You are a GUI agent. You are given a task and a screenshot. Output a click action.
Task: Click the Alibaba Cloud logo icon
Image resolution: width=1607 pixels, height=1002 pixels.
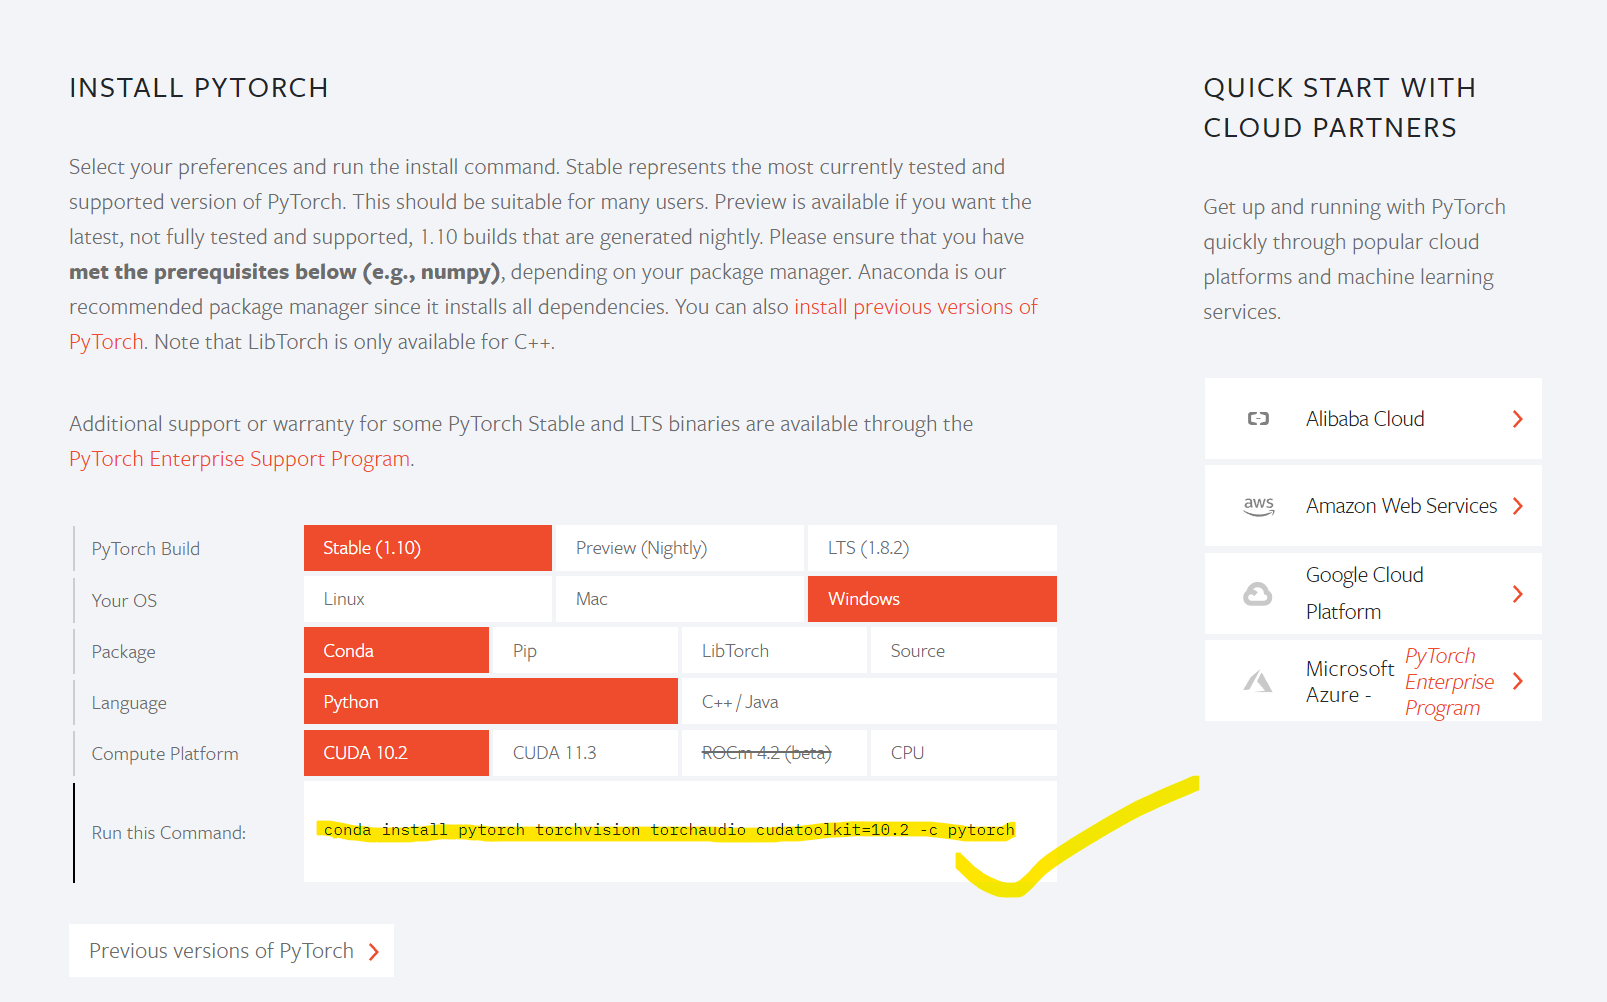(x=1258, y=419)
